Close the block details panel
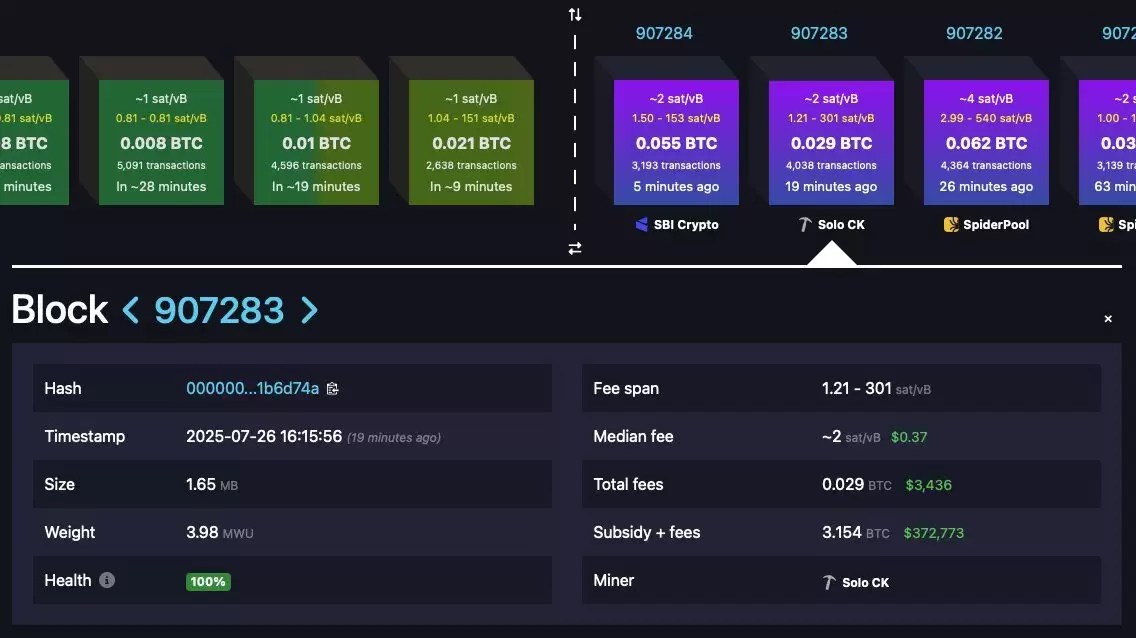The image size is (1136, 638). pyautogui.click(x=1108, y=319)
